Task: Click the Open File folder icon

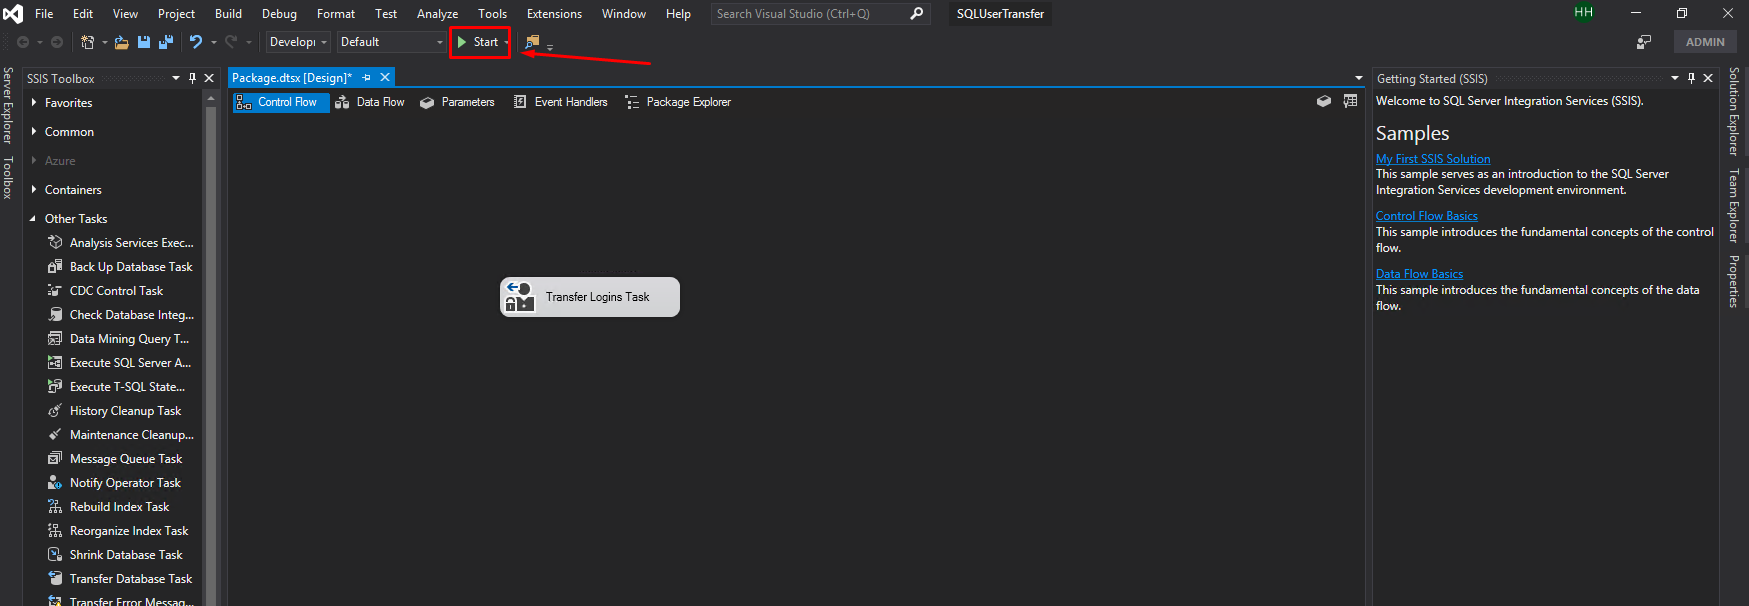Action: [x=121, y=42]
